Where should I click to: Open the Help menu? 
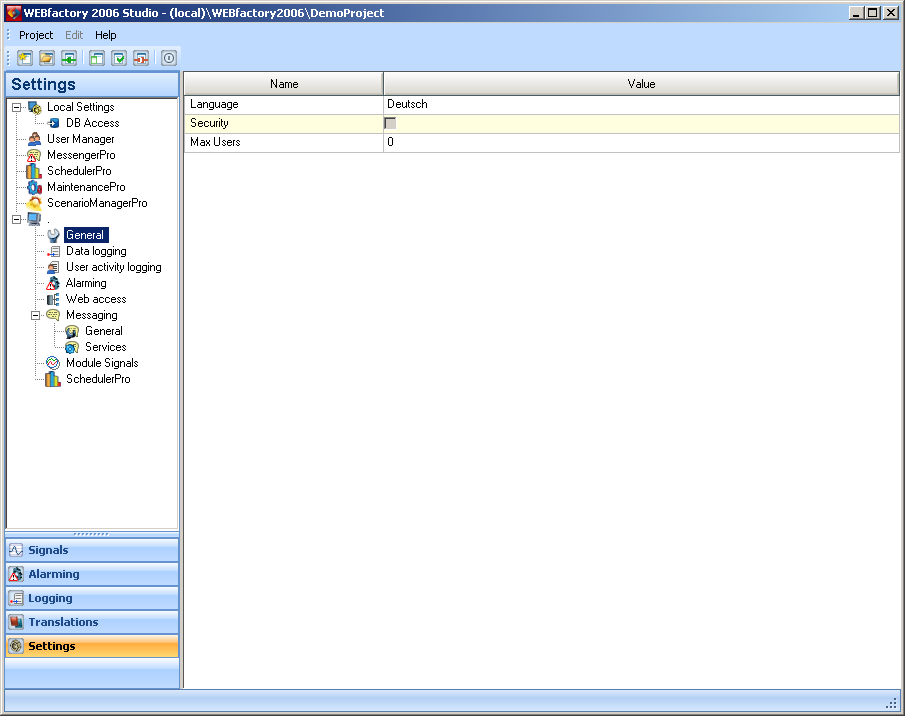coord(106,35)
